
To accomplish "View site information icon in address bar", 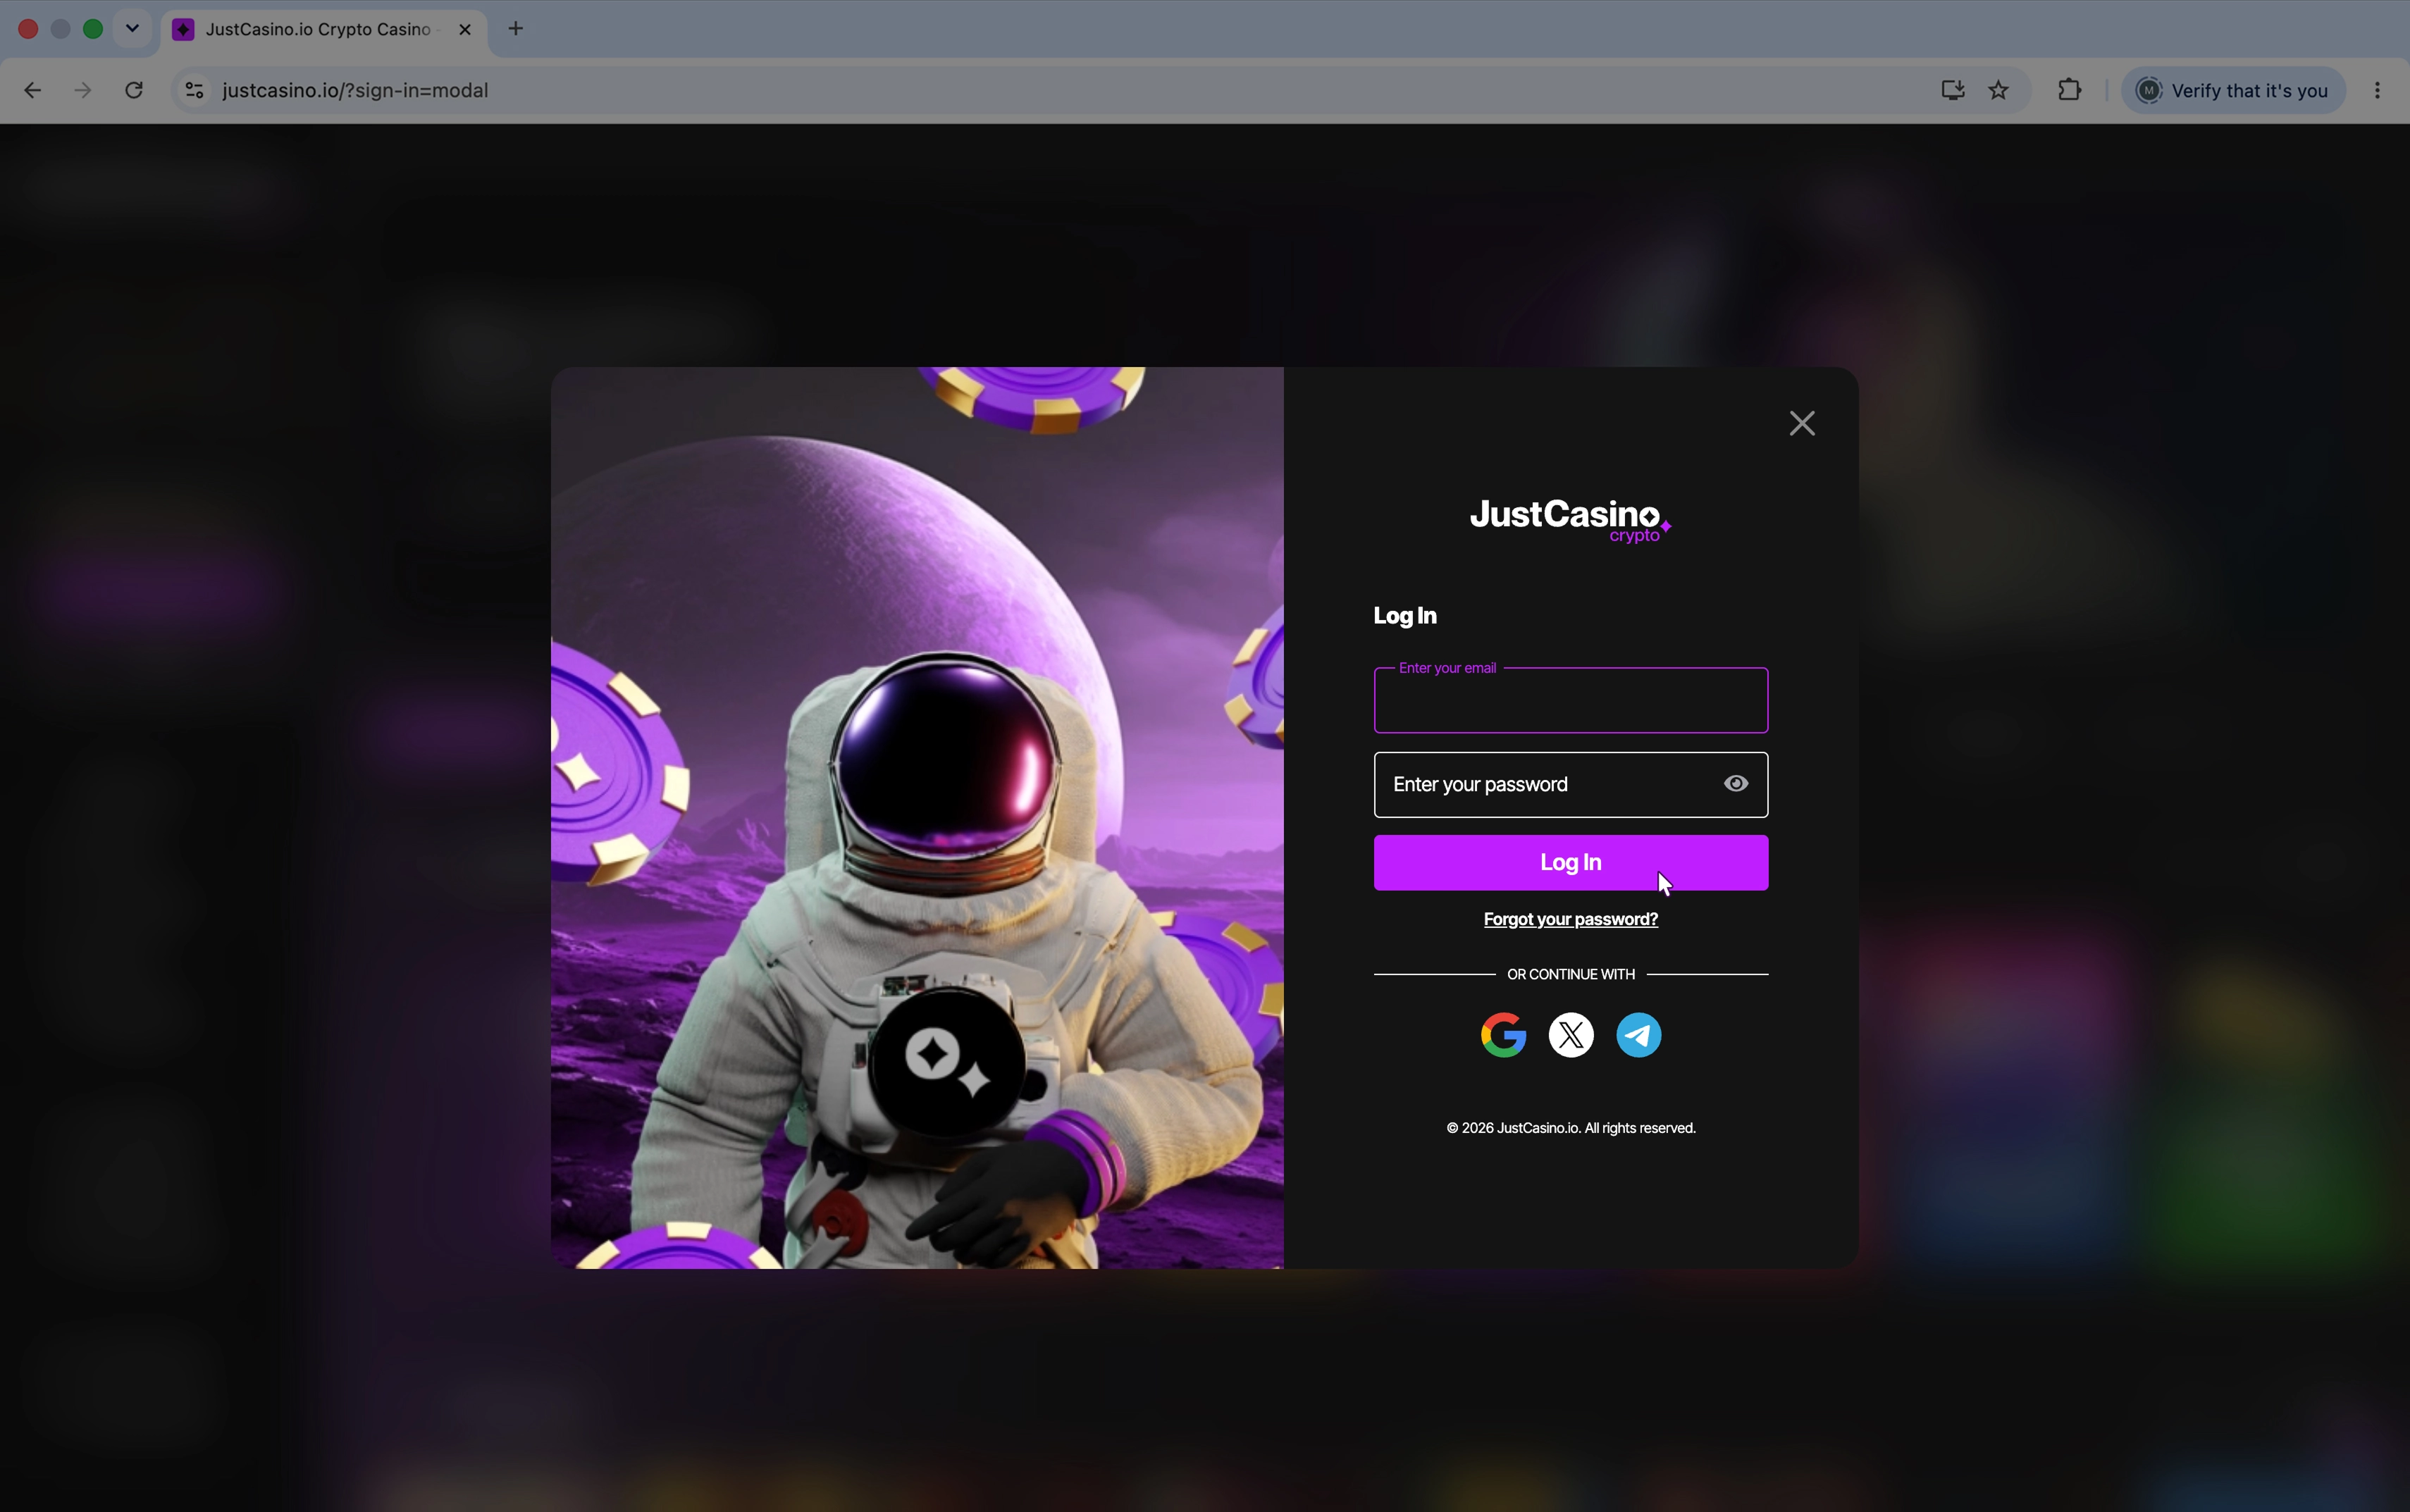I will tap(195, 90).
